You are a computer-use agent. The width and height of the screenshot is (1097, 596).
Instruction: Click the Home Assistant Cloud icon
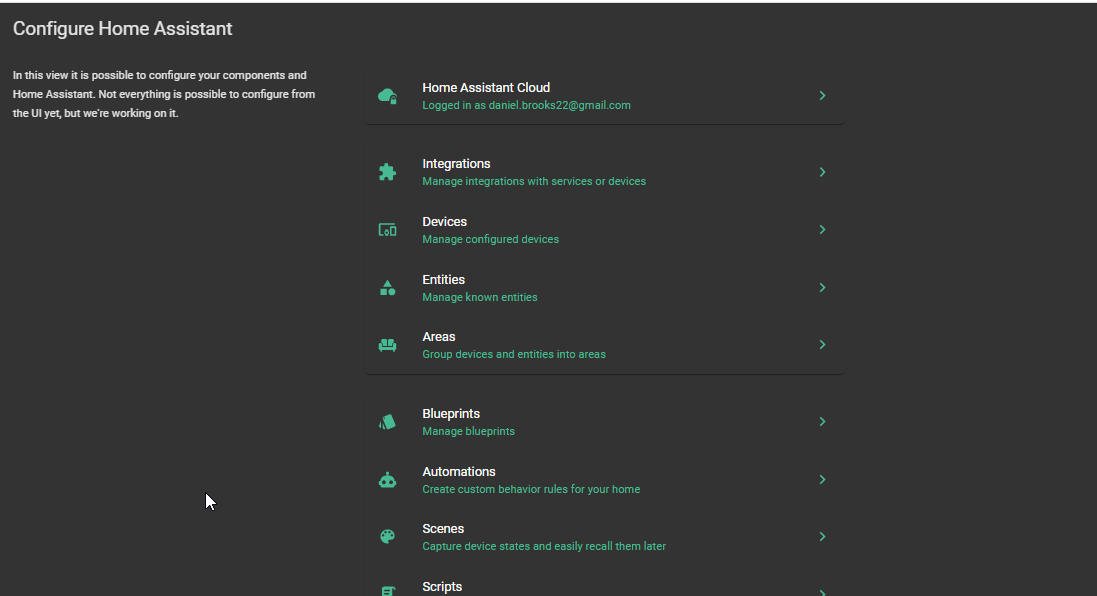pyautogui.click(x=388, y=96)
